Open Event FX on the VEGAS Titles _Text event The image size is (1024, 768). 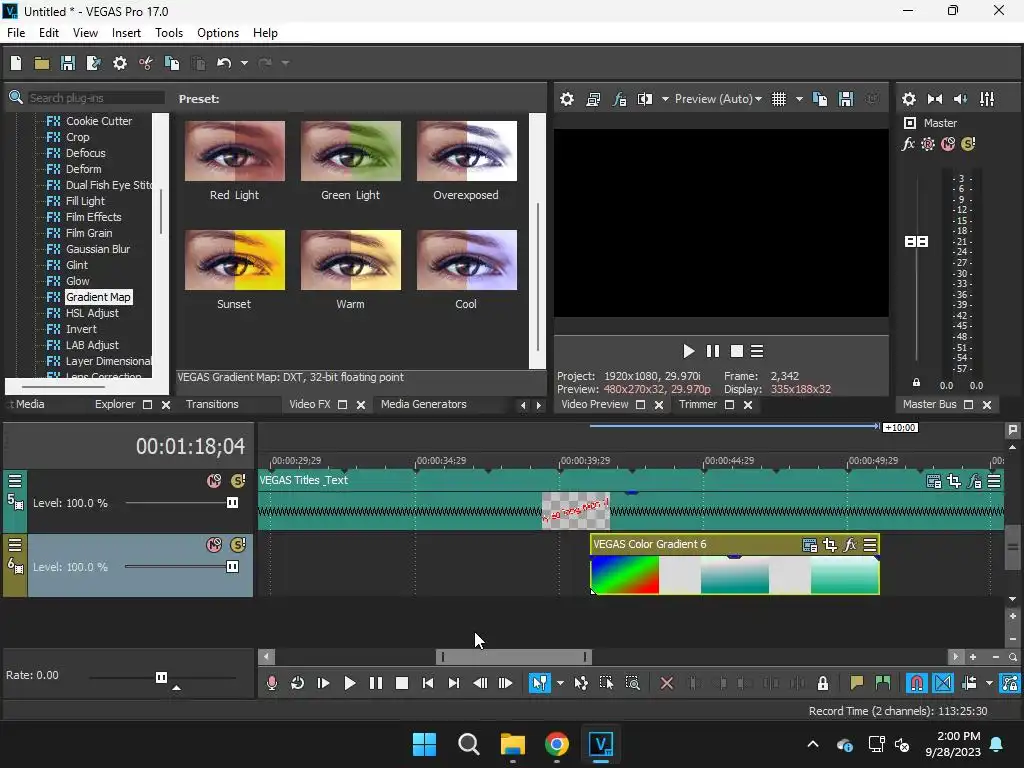(974, 481)
